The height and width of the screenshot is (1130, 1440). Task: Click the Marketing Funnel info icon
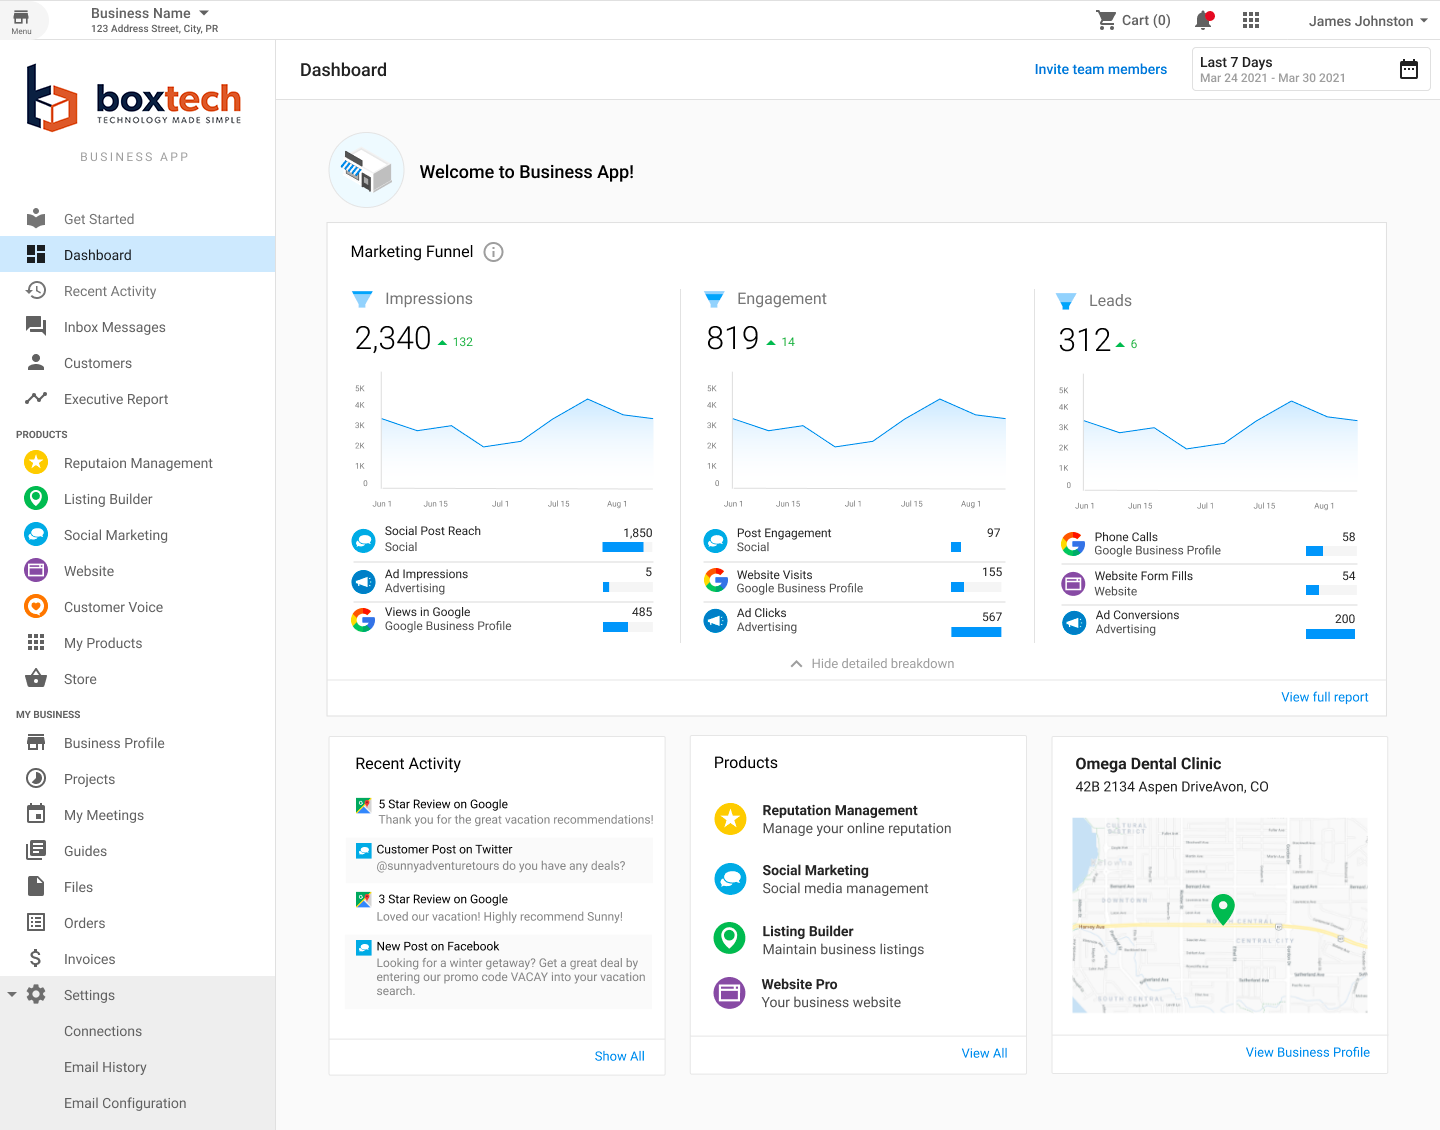point(493,252)
